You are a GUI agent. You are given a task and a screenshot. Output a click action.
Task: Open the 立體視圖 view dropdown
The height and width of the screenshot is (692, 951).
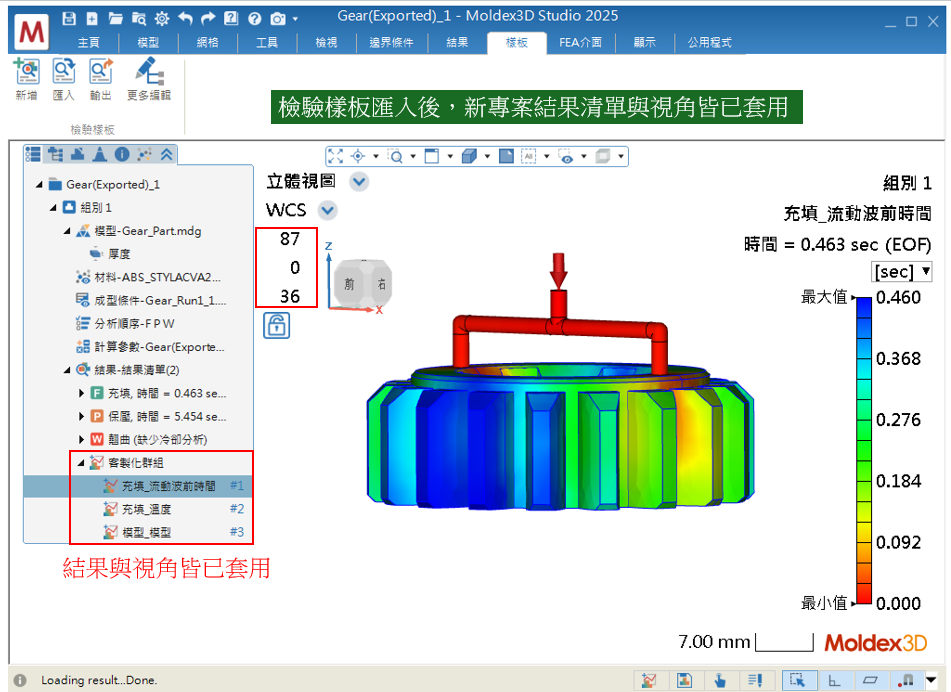[359, 182]
